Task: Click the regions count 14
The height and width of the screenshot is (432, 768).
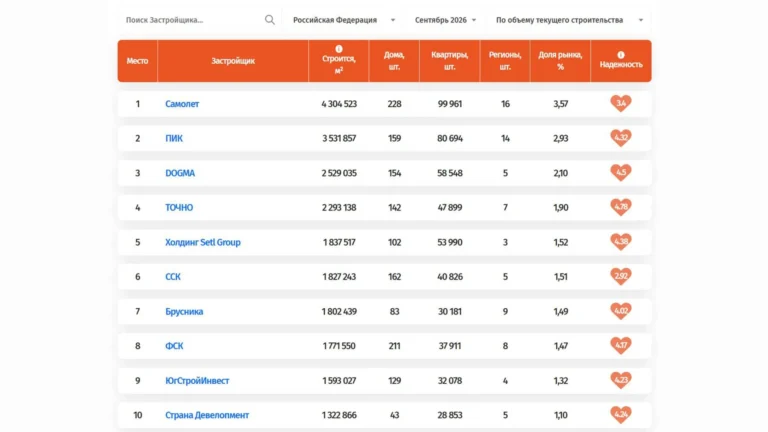Action: [x=505, y=138]
